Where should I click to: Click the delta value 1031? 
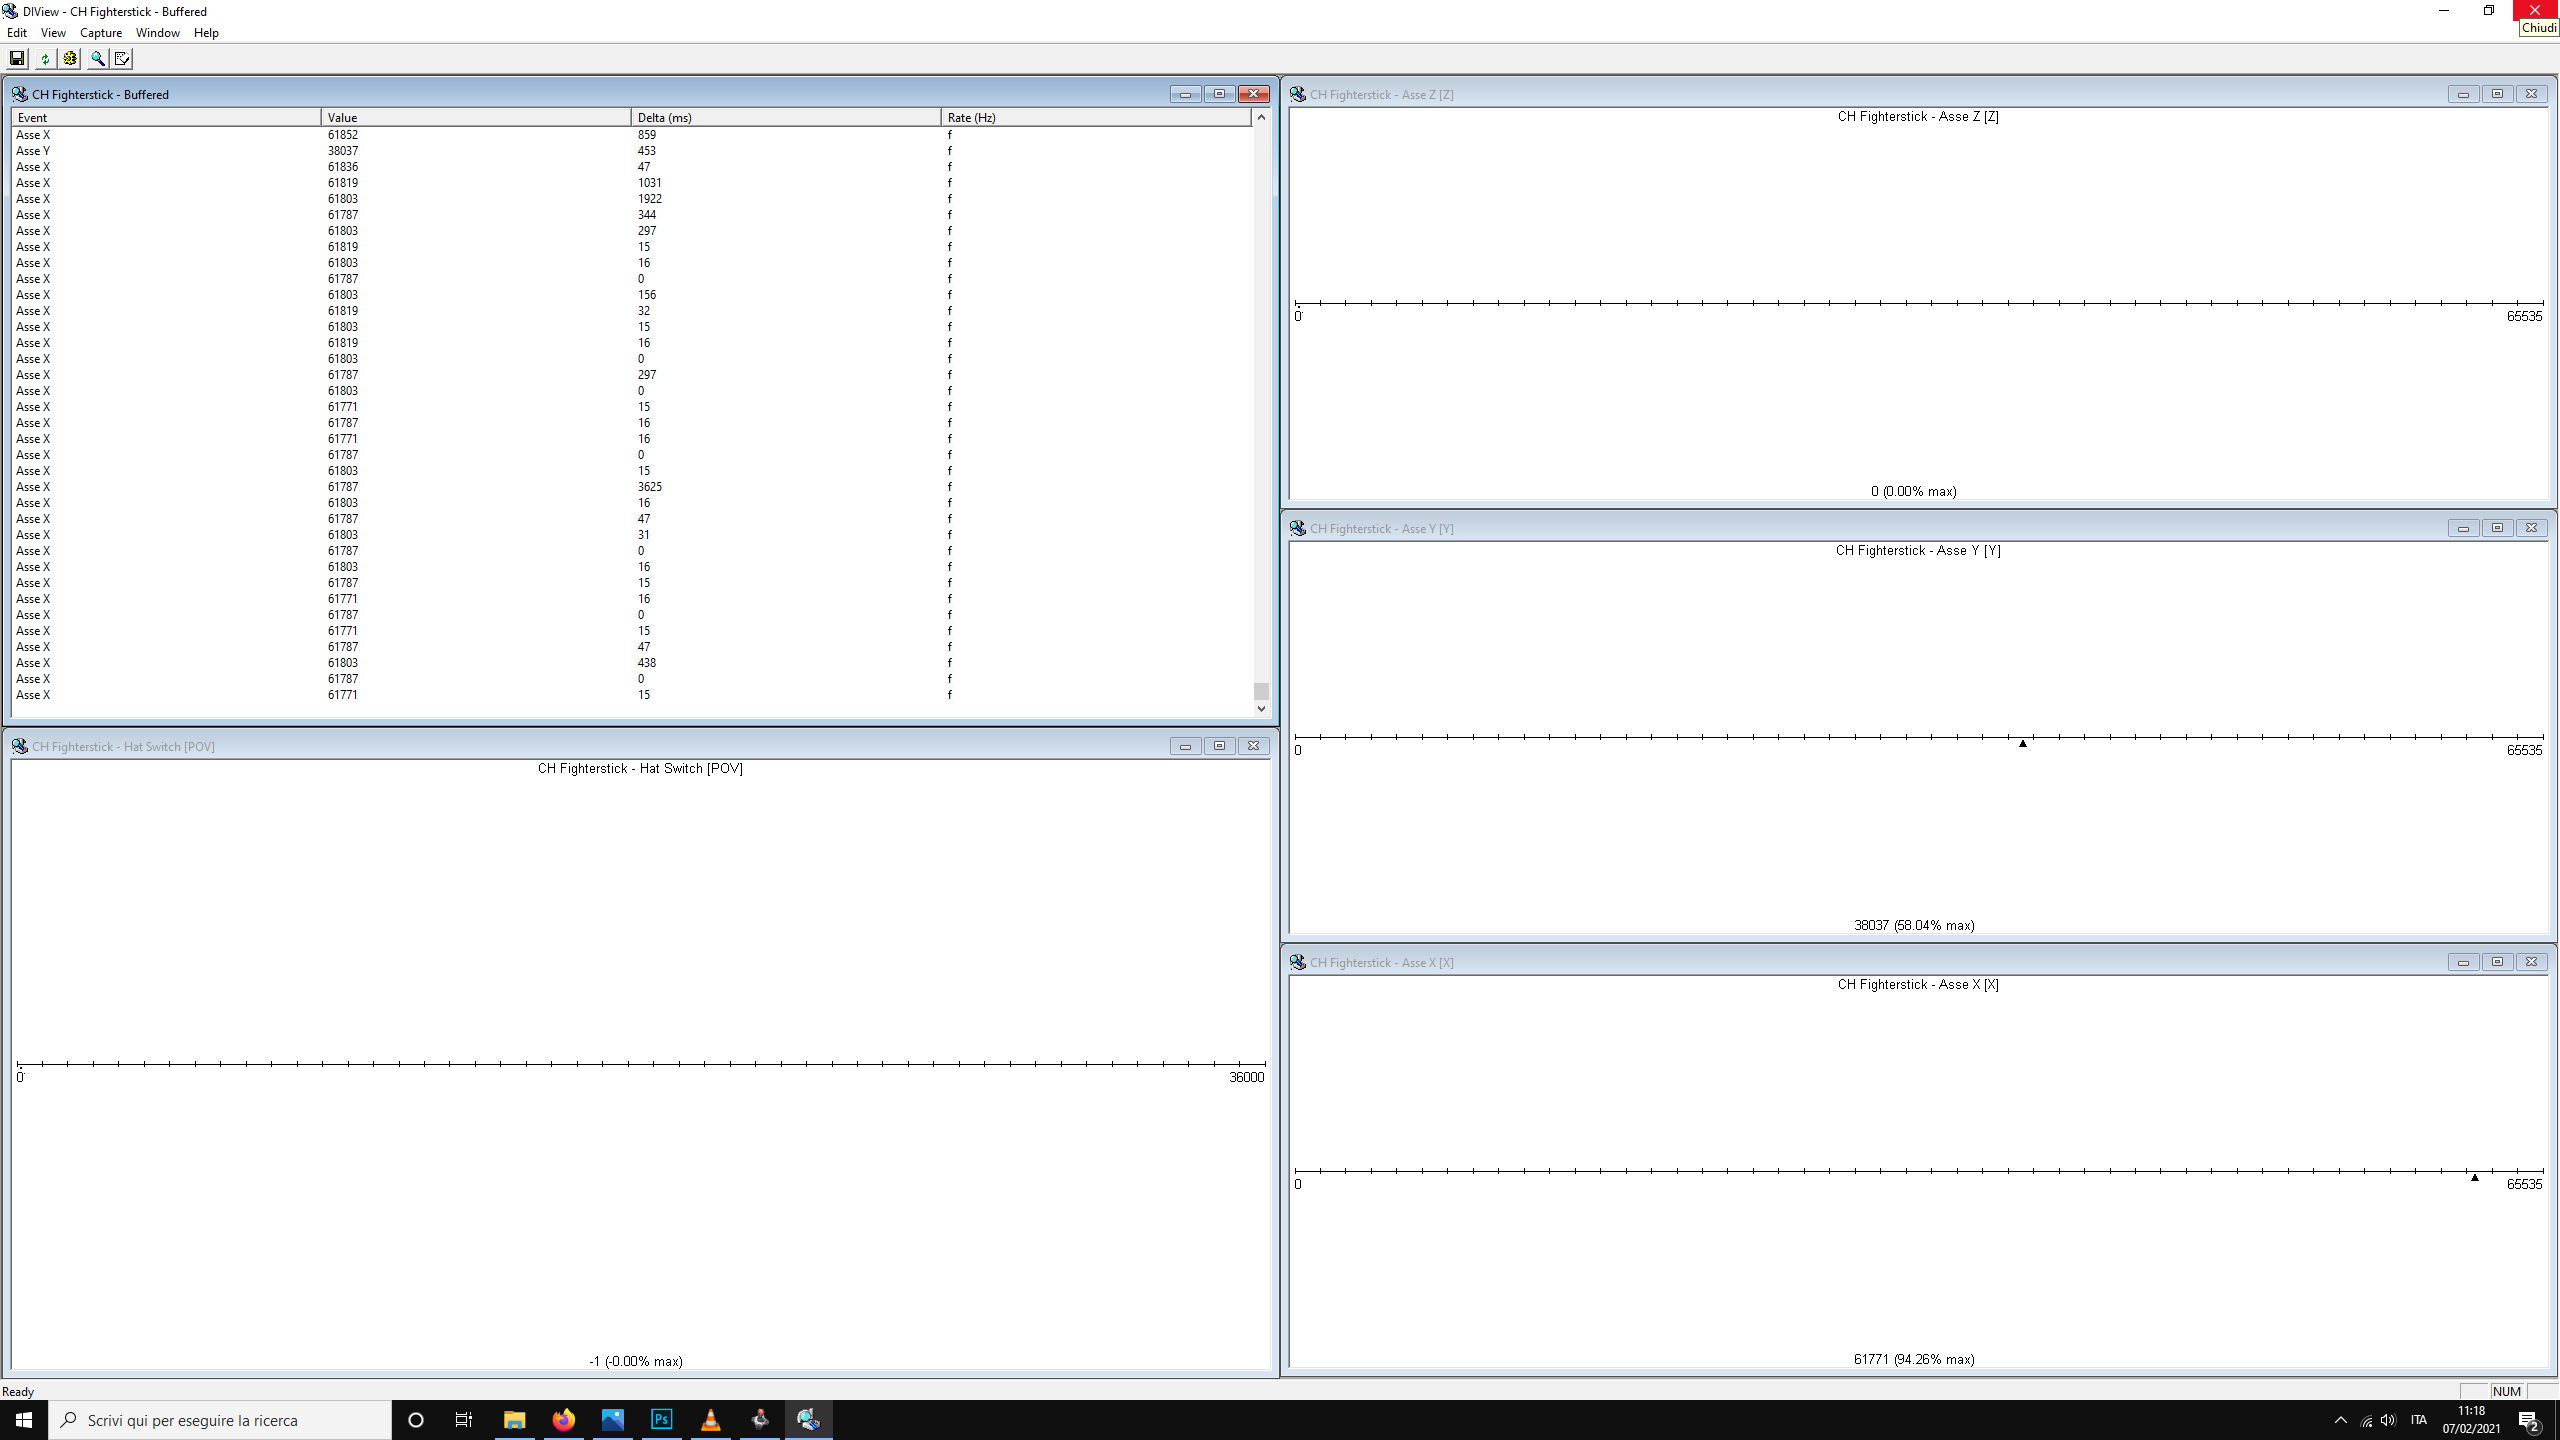click(x=650, y=183)
